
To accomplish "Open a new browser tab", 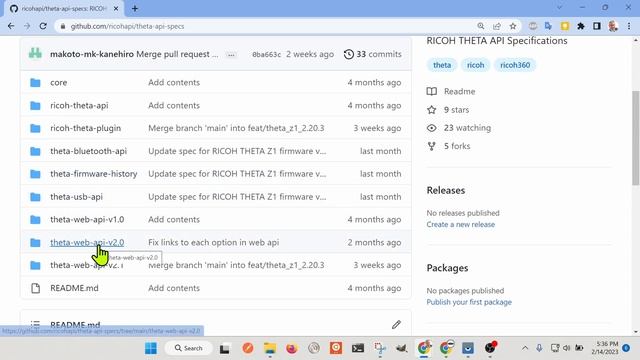I will point(135,8).
